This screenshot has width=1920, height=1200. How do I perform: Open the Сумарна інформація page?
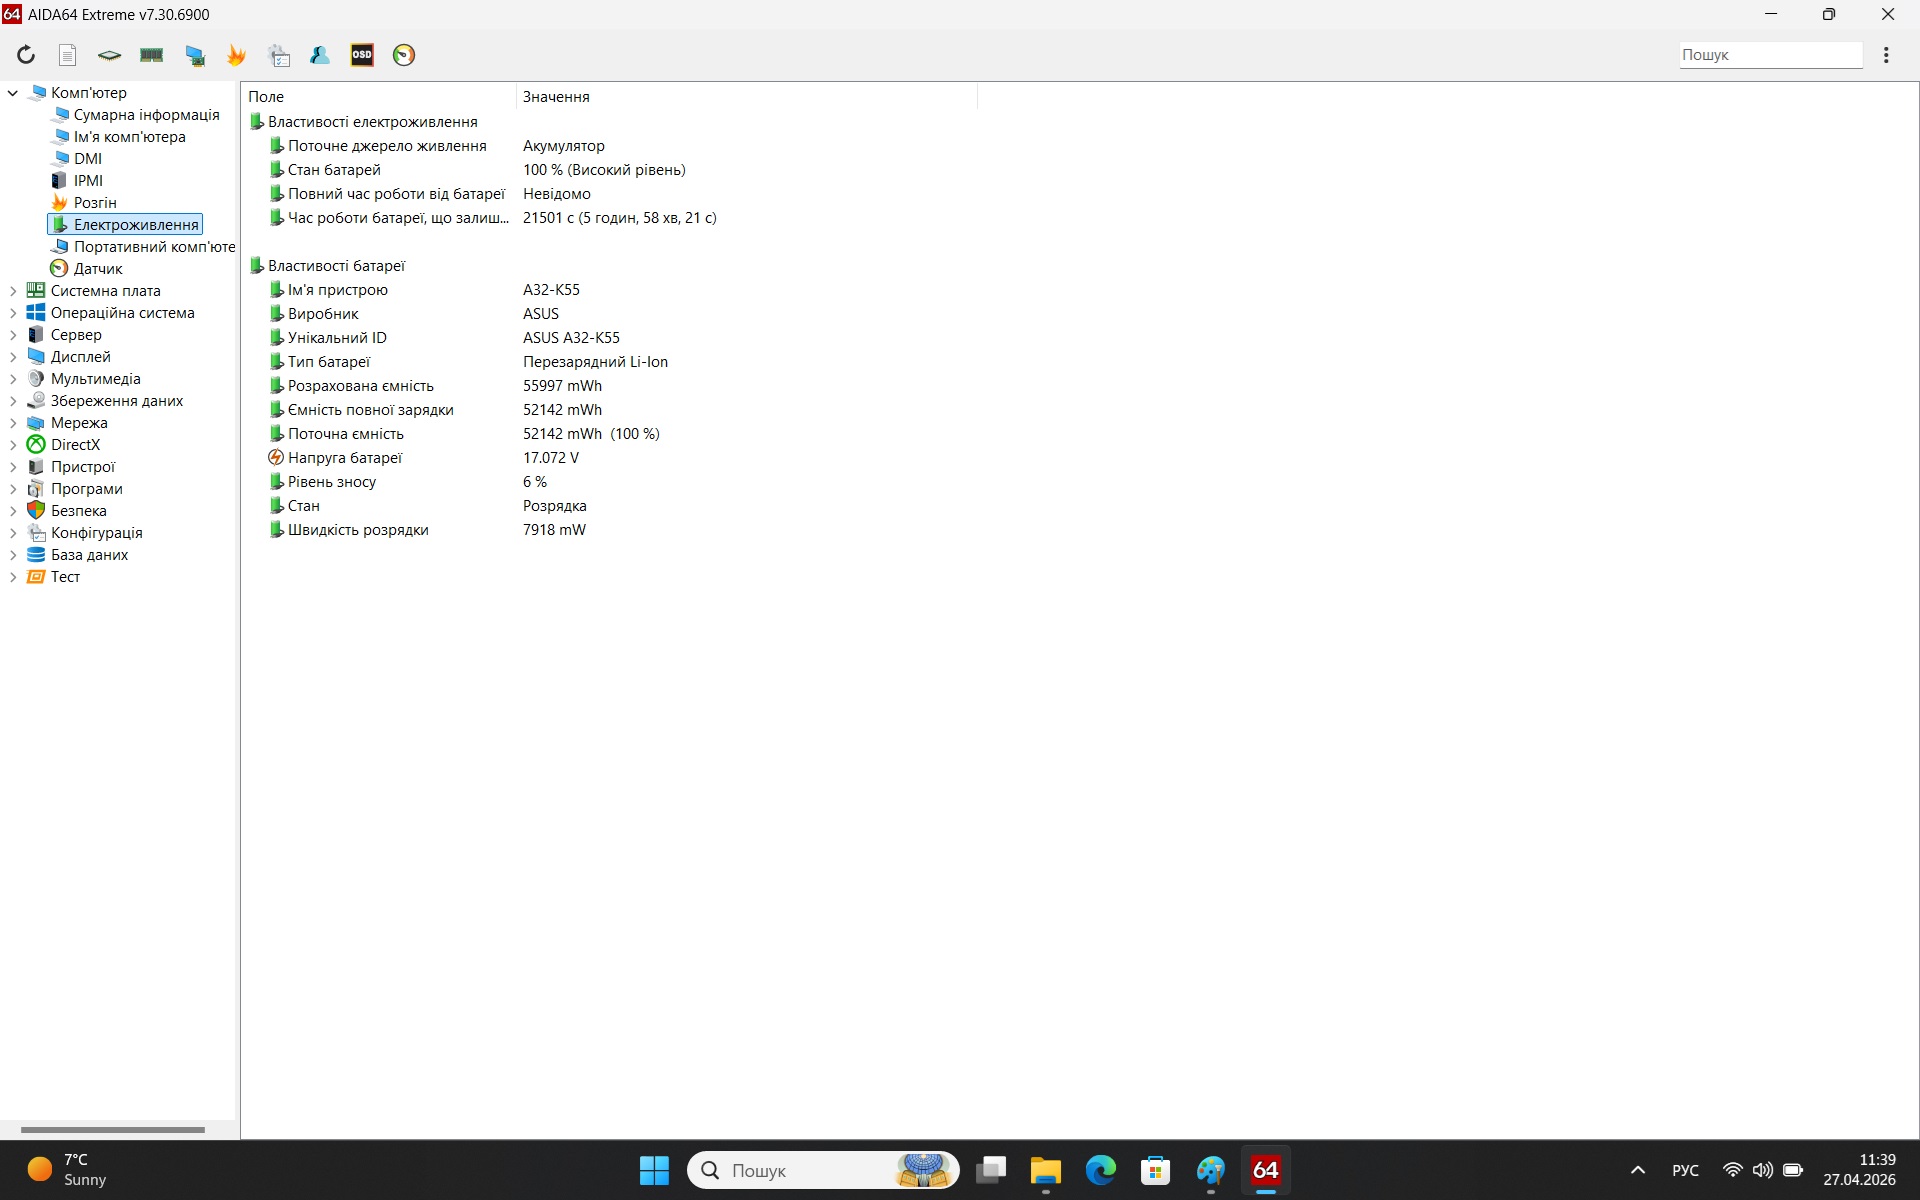click(x=146, y=114)
